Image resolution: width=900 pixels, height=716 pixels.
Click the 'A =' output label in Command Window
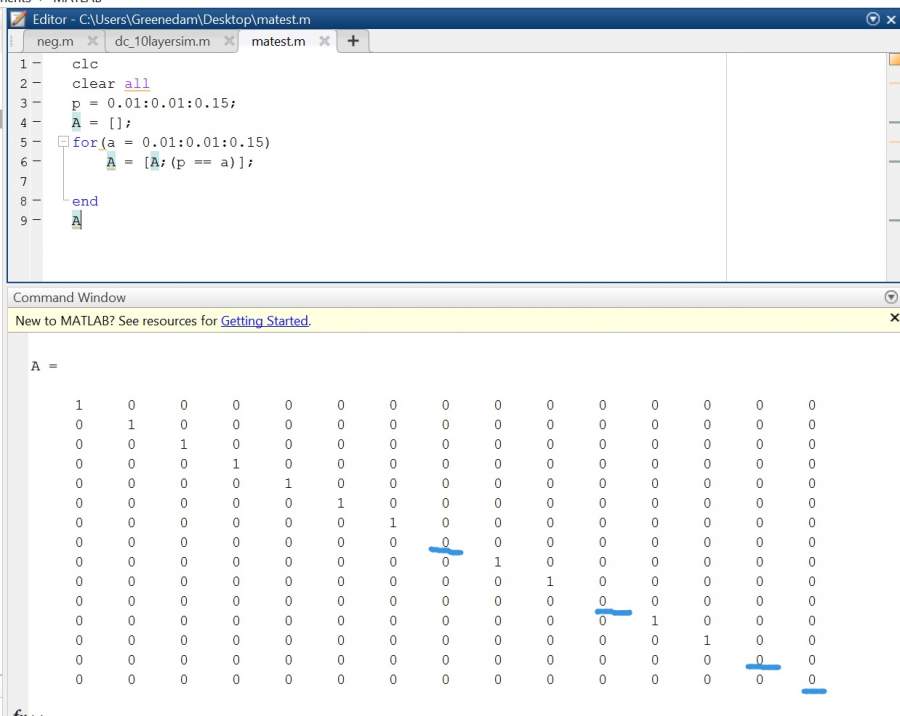44,366
